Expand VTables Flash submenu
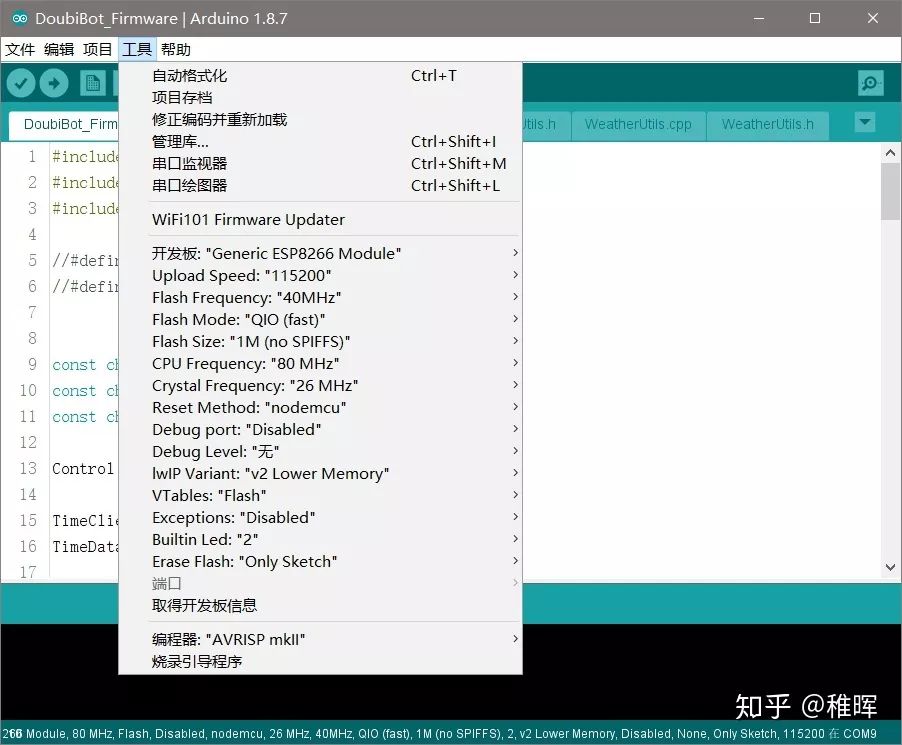 [x=320, y=495]
